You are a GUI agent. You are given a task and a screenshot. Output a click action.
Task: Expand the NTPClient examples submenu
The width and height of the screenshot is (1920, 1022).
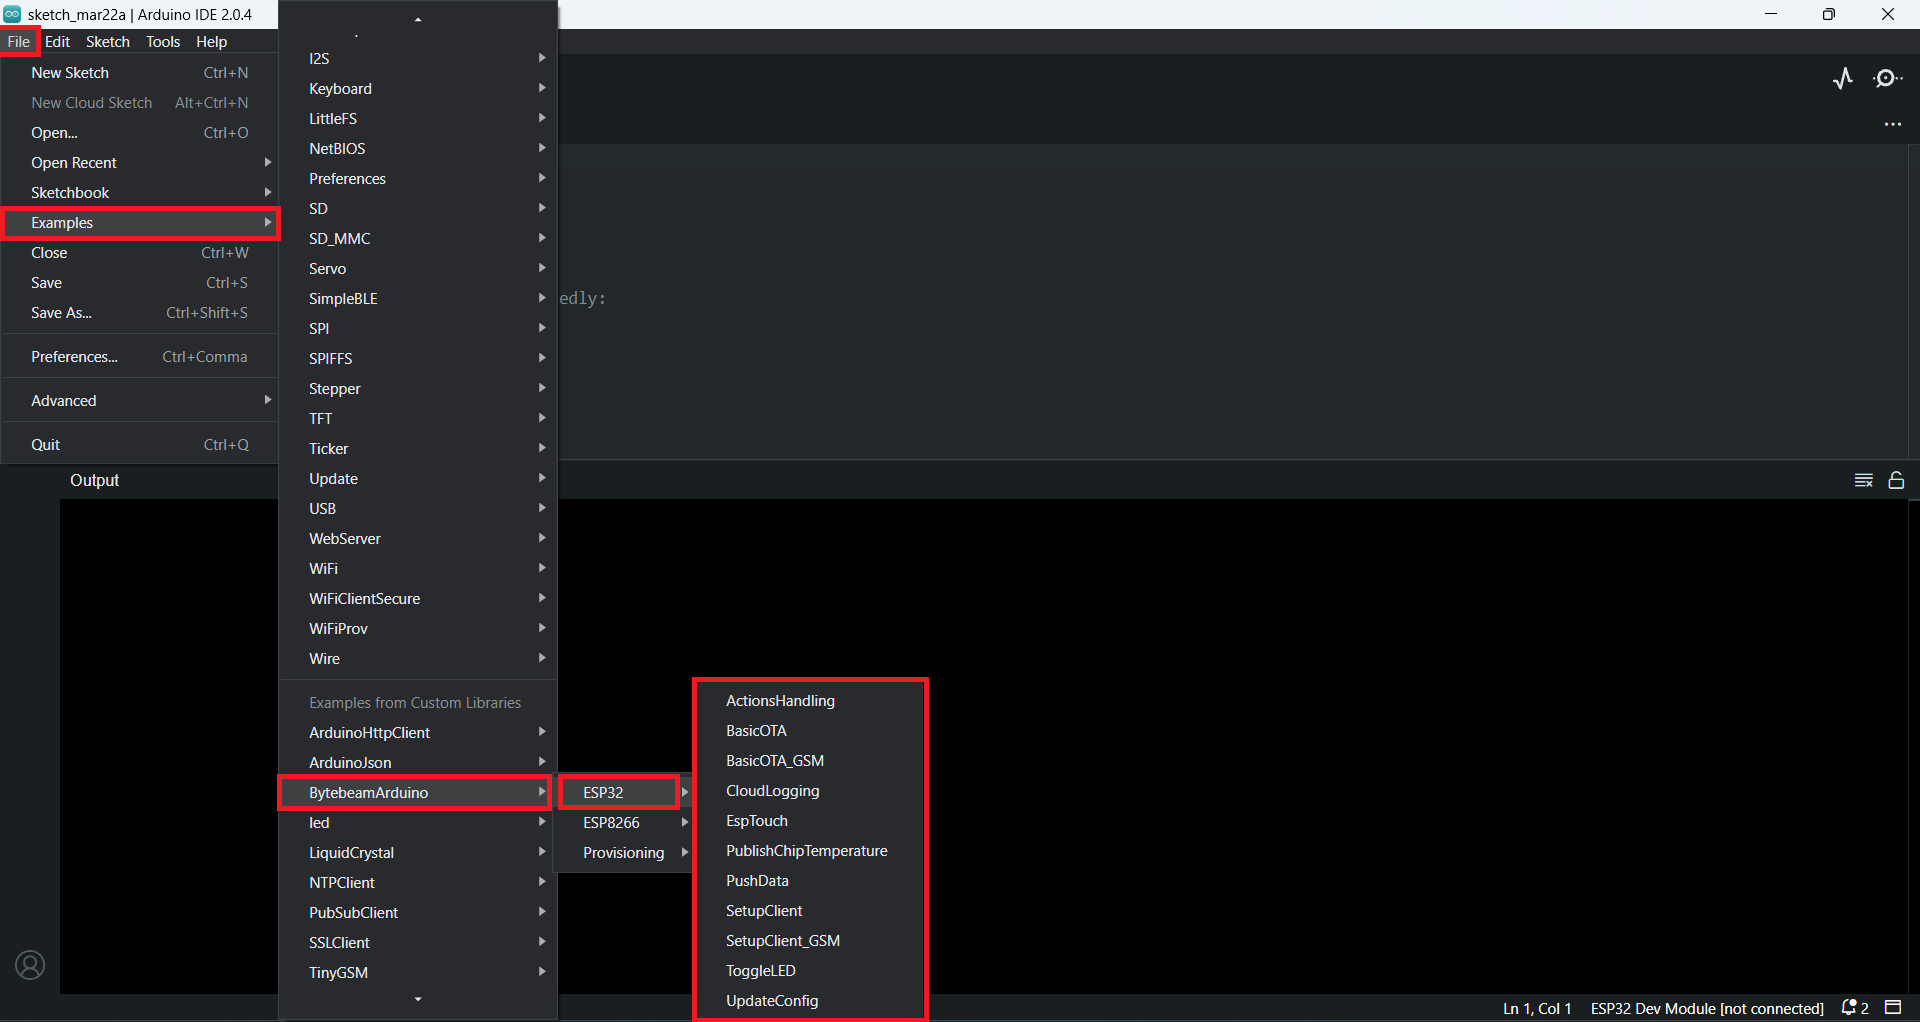(x=418, y=883)
